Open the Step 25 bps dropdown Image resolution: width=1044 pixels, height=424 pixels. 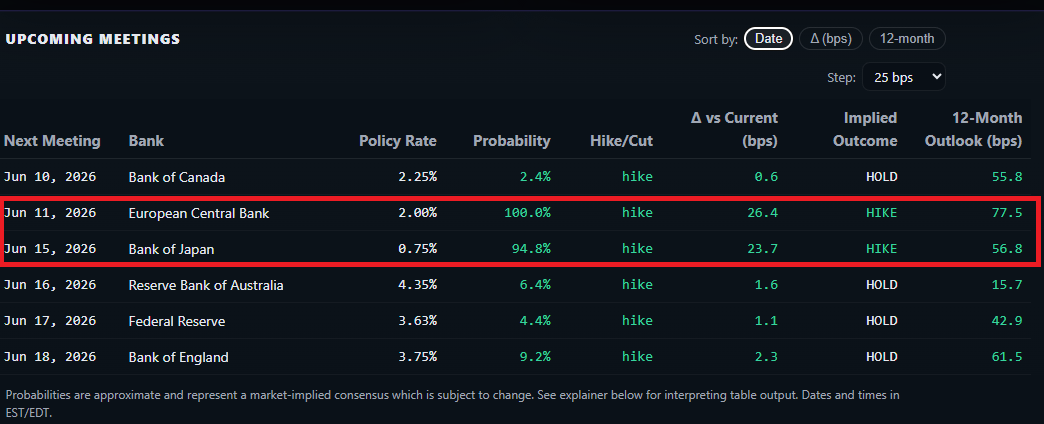904,77
